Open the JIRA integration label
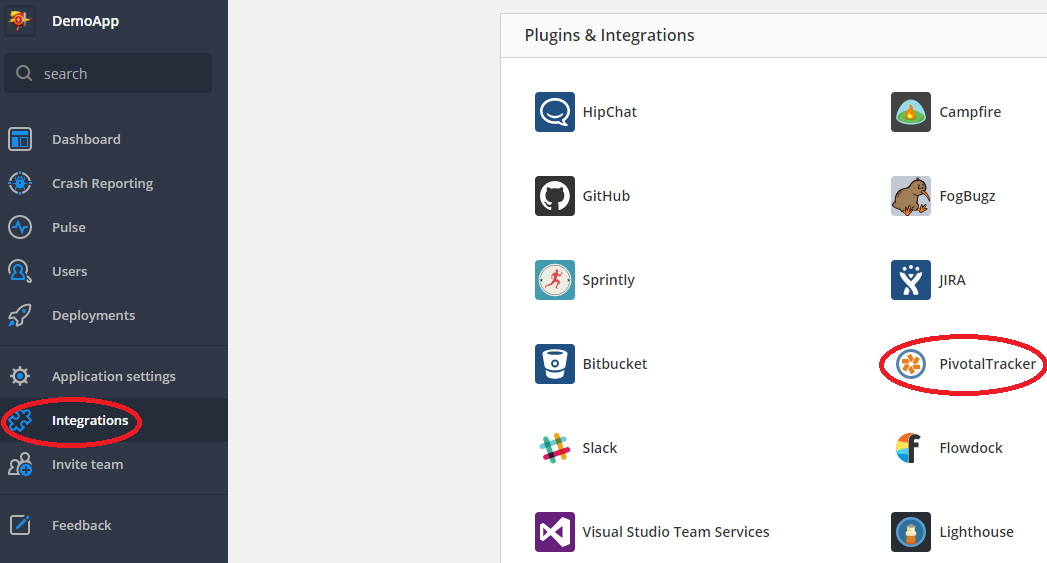Image resolution: width=1047 pixels, height=563 pixels. coord(952,280)
